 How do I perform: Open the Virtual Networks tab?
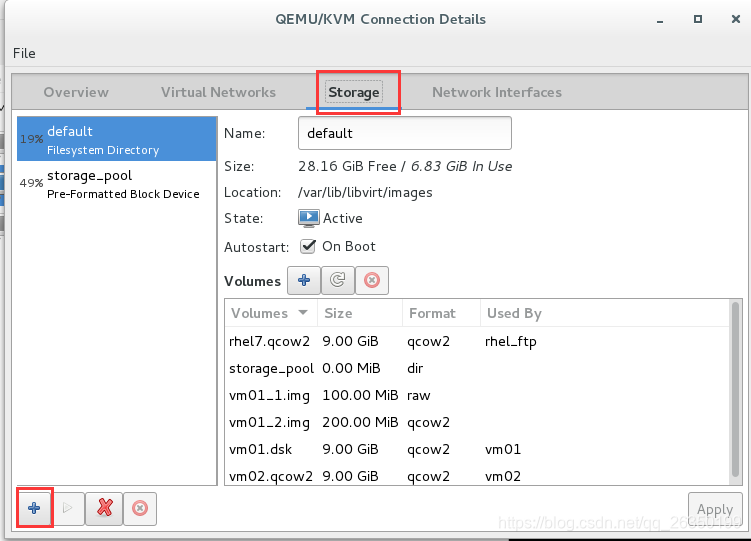[x=218, y=92]
